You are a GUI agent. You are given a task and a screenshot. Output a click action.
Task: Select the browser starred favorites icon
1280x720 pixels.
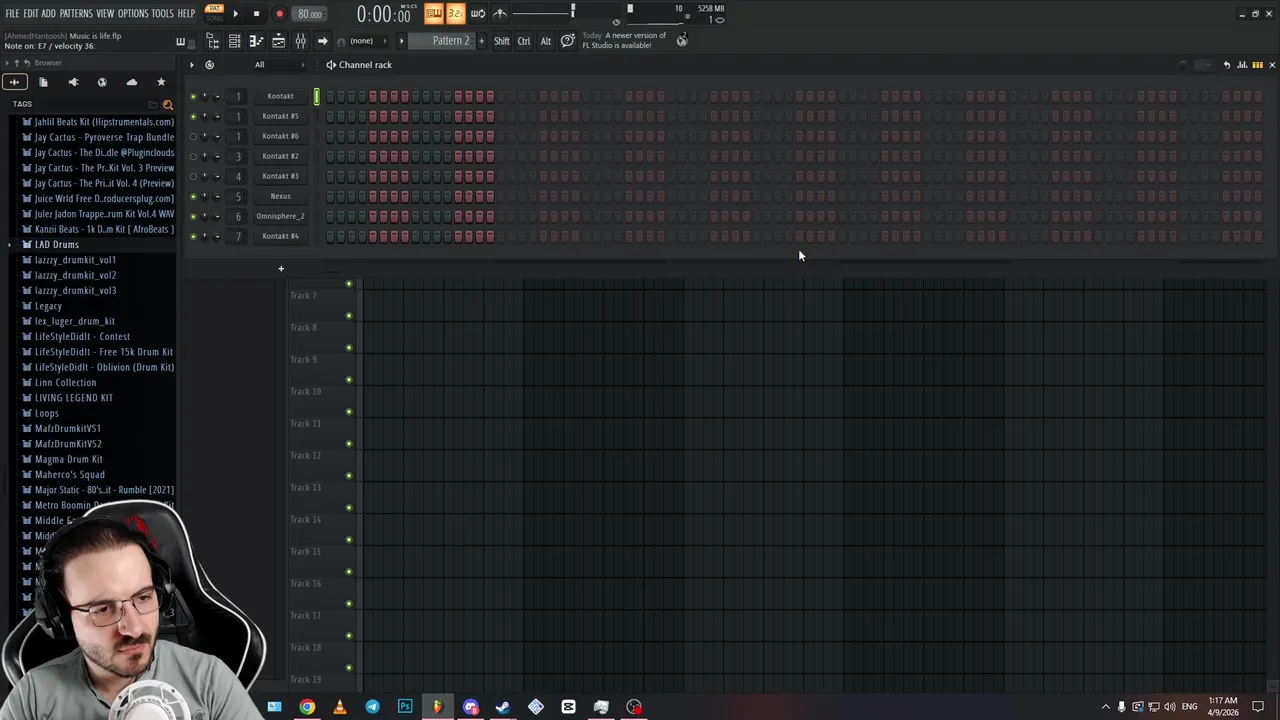point(161,82)
